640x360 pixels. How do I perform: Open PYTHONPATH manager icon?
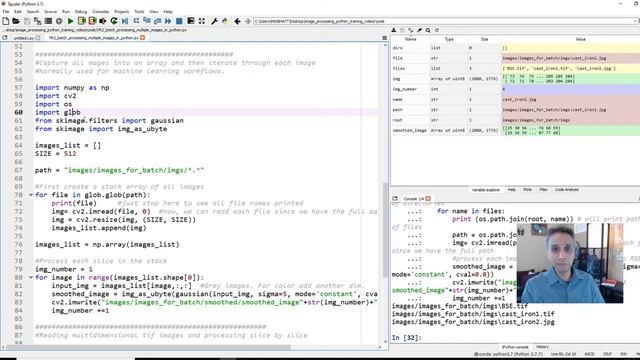click(225, 21)
